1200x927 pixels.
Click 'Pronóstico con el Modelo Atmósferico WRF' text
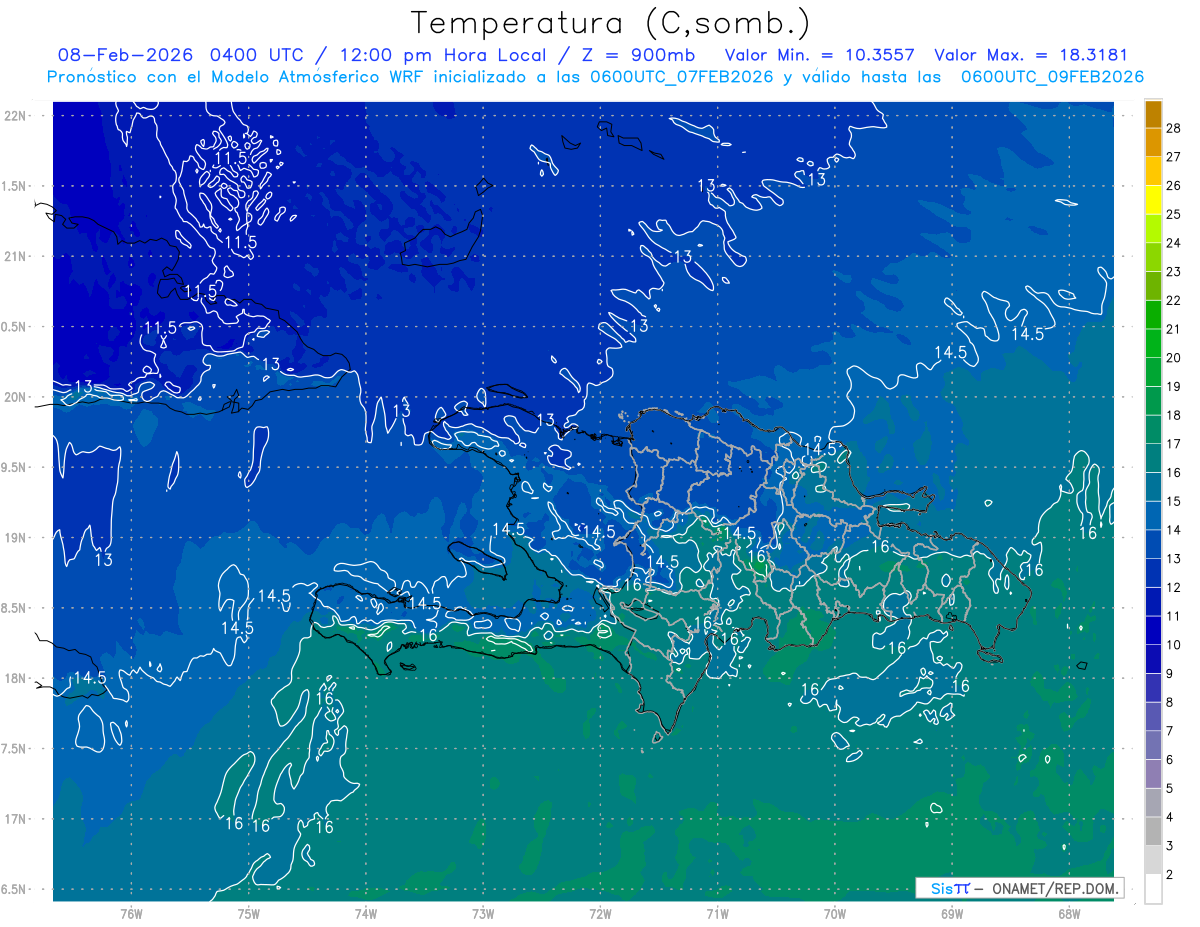(x=236, y=77)
